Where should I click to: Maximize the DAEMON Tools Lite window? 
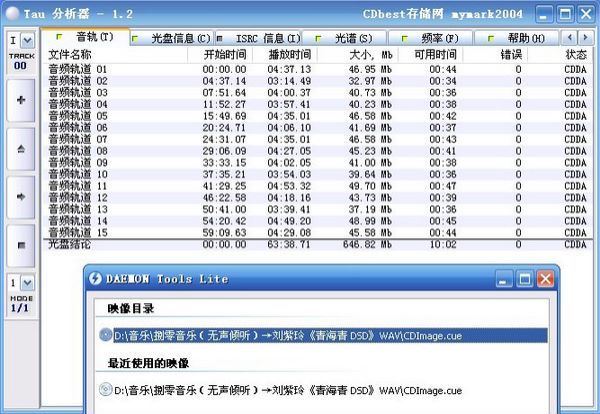[x=525, y=279]
